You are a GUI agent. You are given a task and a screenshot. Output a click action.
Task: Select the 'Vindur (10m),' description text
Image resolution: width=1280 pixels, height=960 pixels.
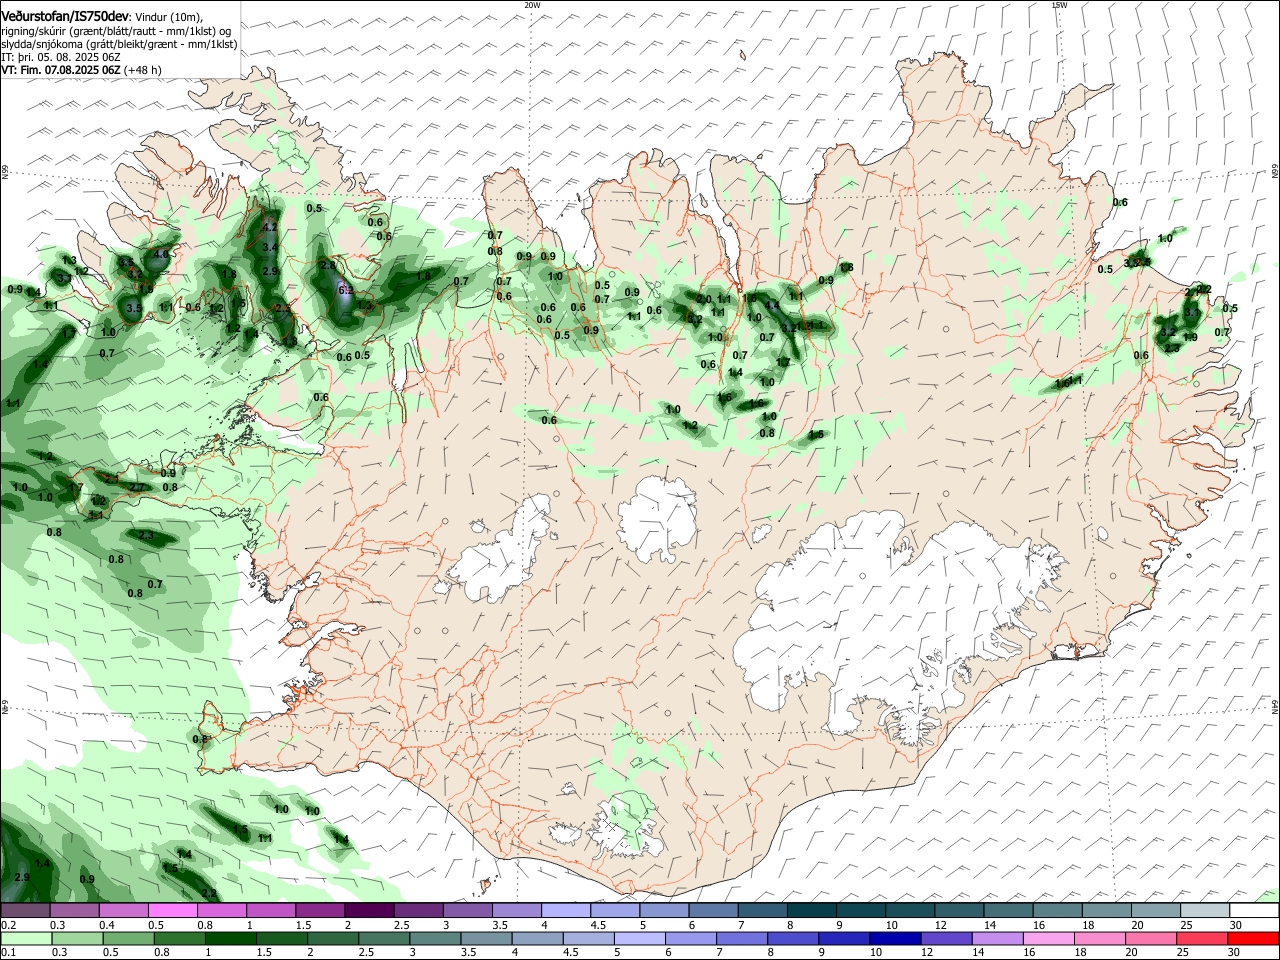click(x=168, y=16)
